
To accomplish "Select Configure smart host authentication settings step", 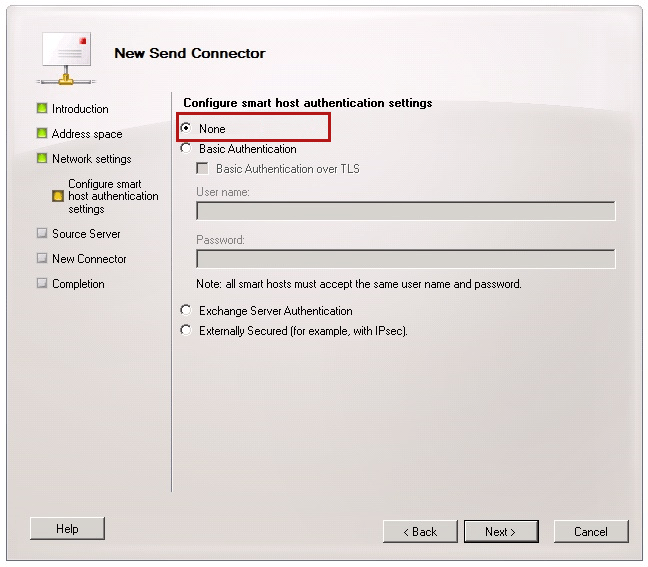I will point(113,196).
